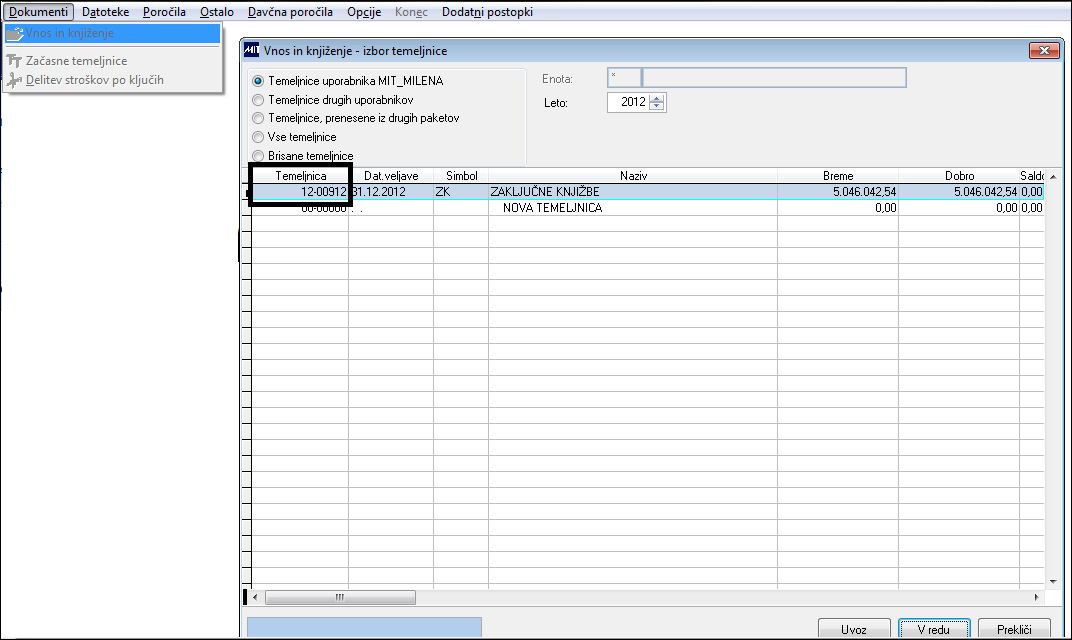The width and height of the screenshot is (1072, 640).
Task: Open the Datoteke menu
Action: point(105,12)
